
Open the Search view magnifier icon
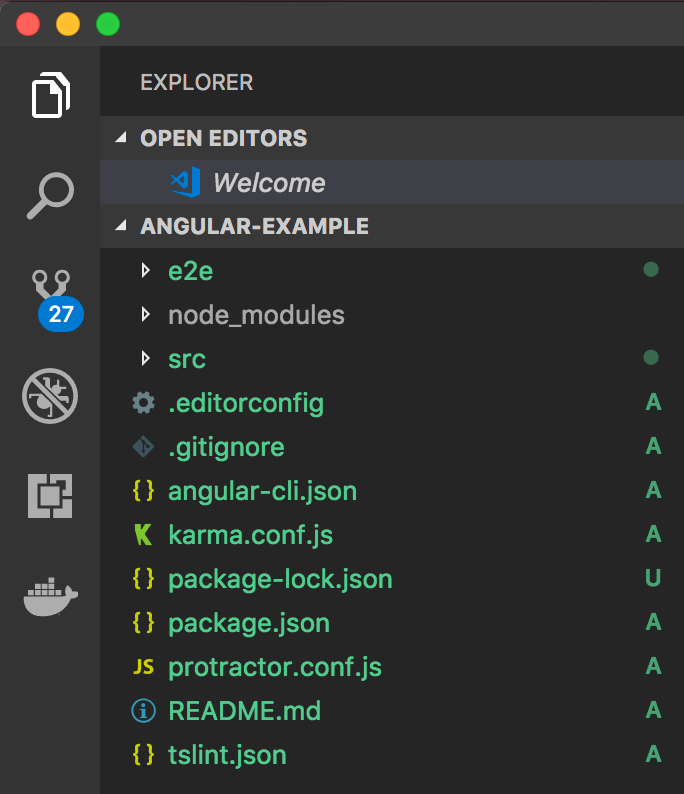click(x=51, y=195)
